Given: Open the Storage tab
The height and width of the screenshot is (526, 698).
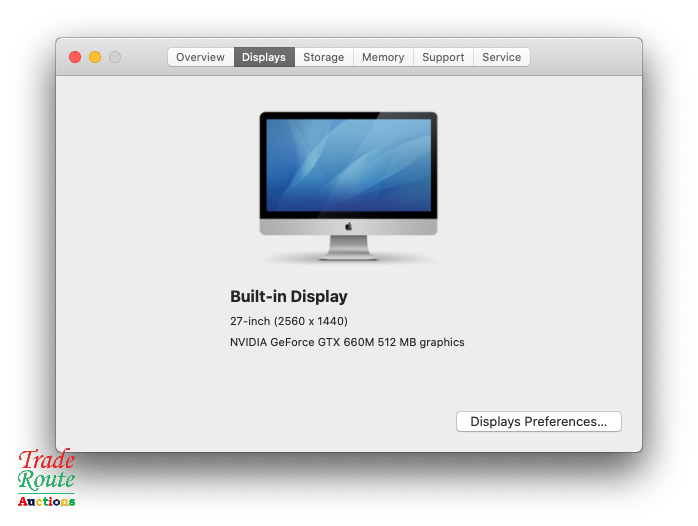Looking at the screenshot, I should click(x=324, y=57).
